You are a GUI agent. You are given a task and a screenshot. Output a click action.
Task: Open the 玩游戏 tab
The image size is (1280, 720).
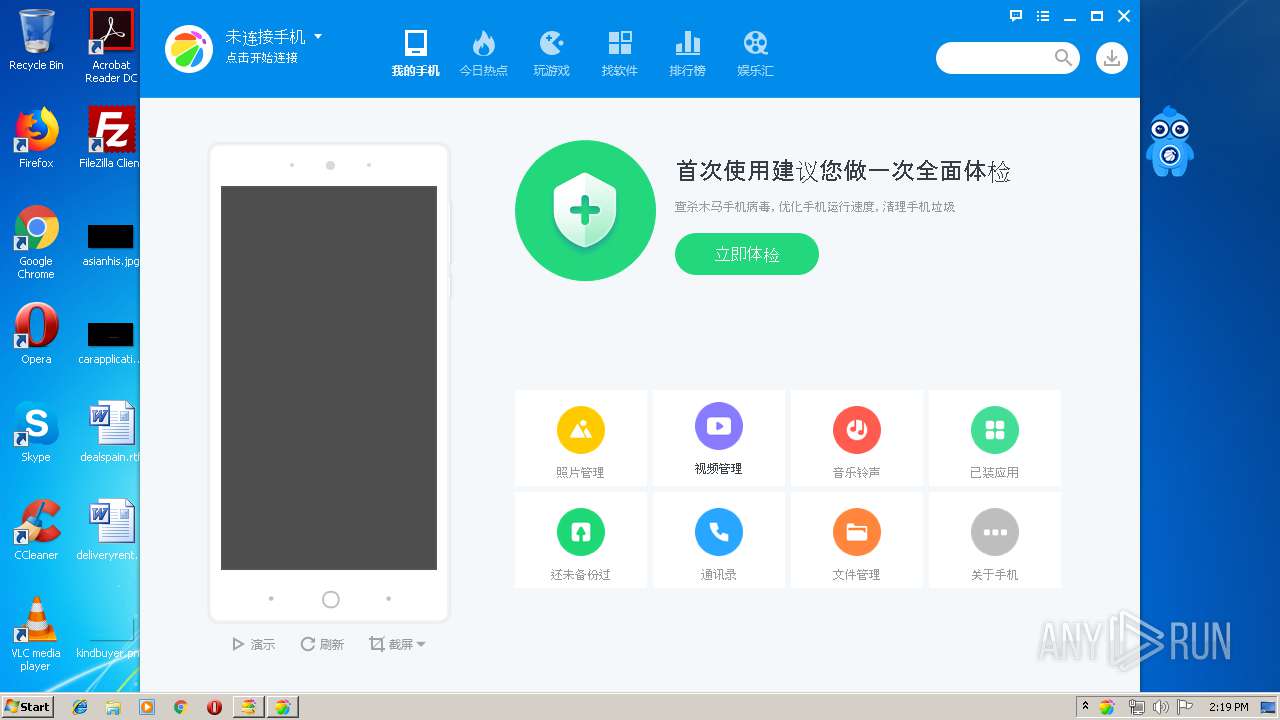click(551, 53)
